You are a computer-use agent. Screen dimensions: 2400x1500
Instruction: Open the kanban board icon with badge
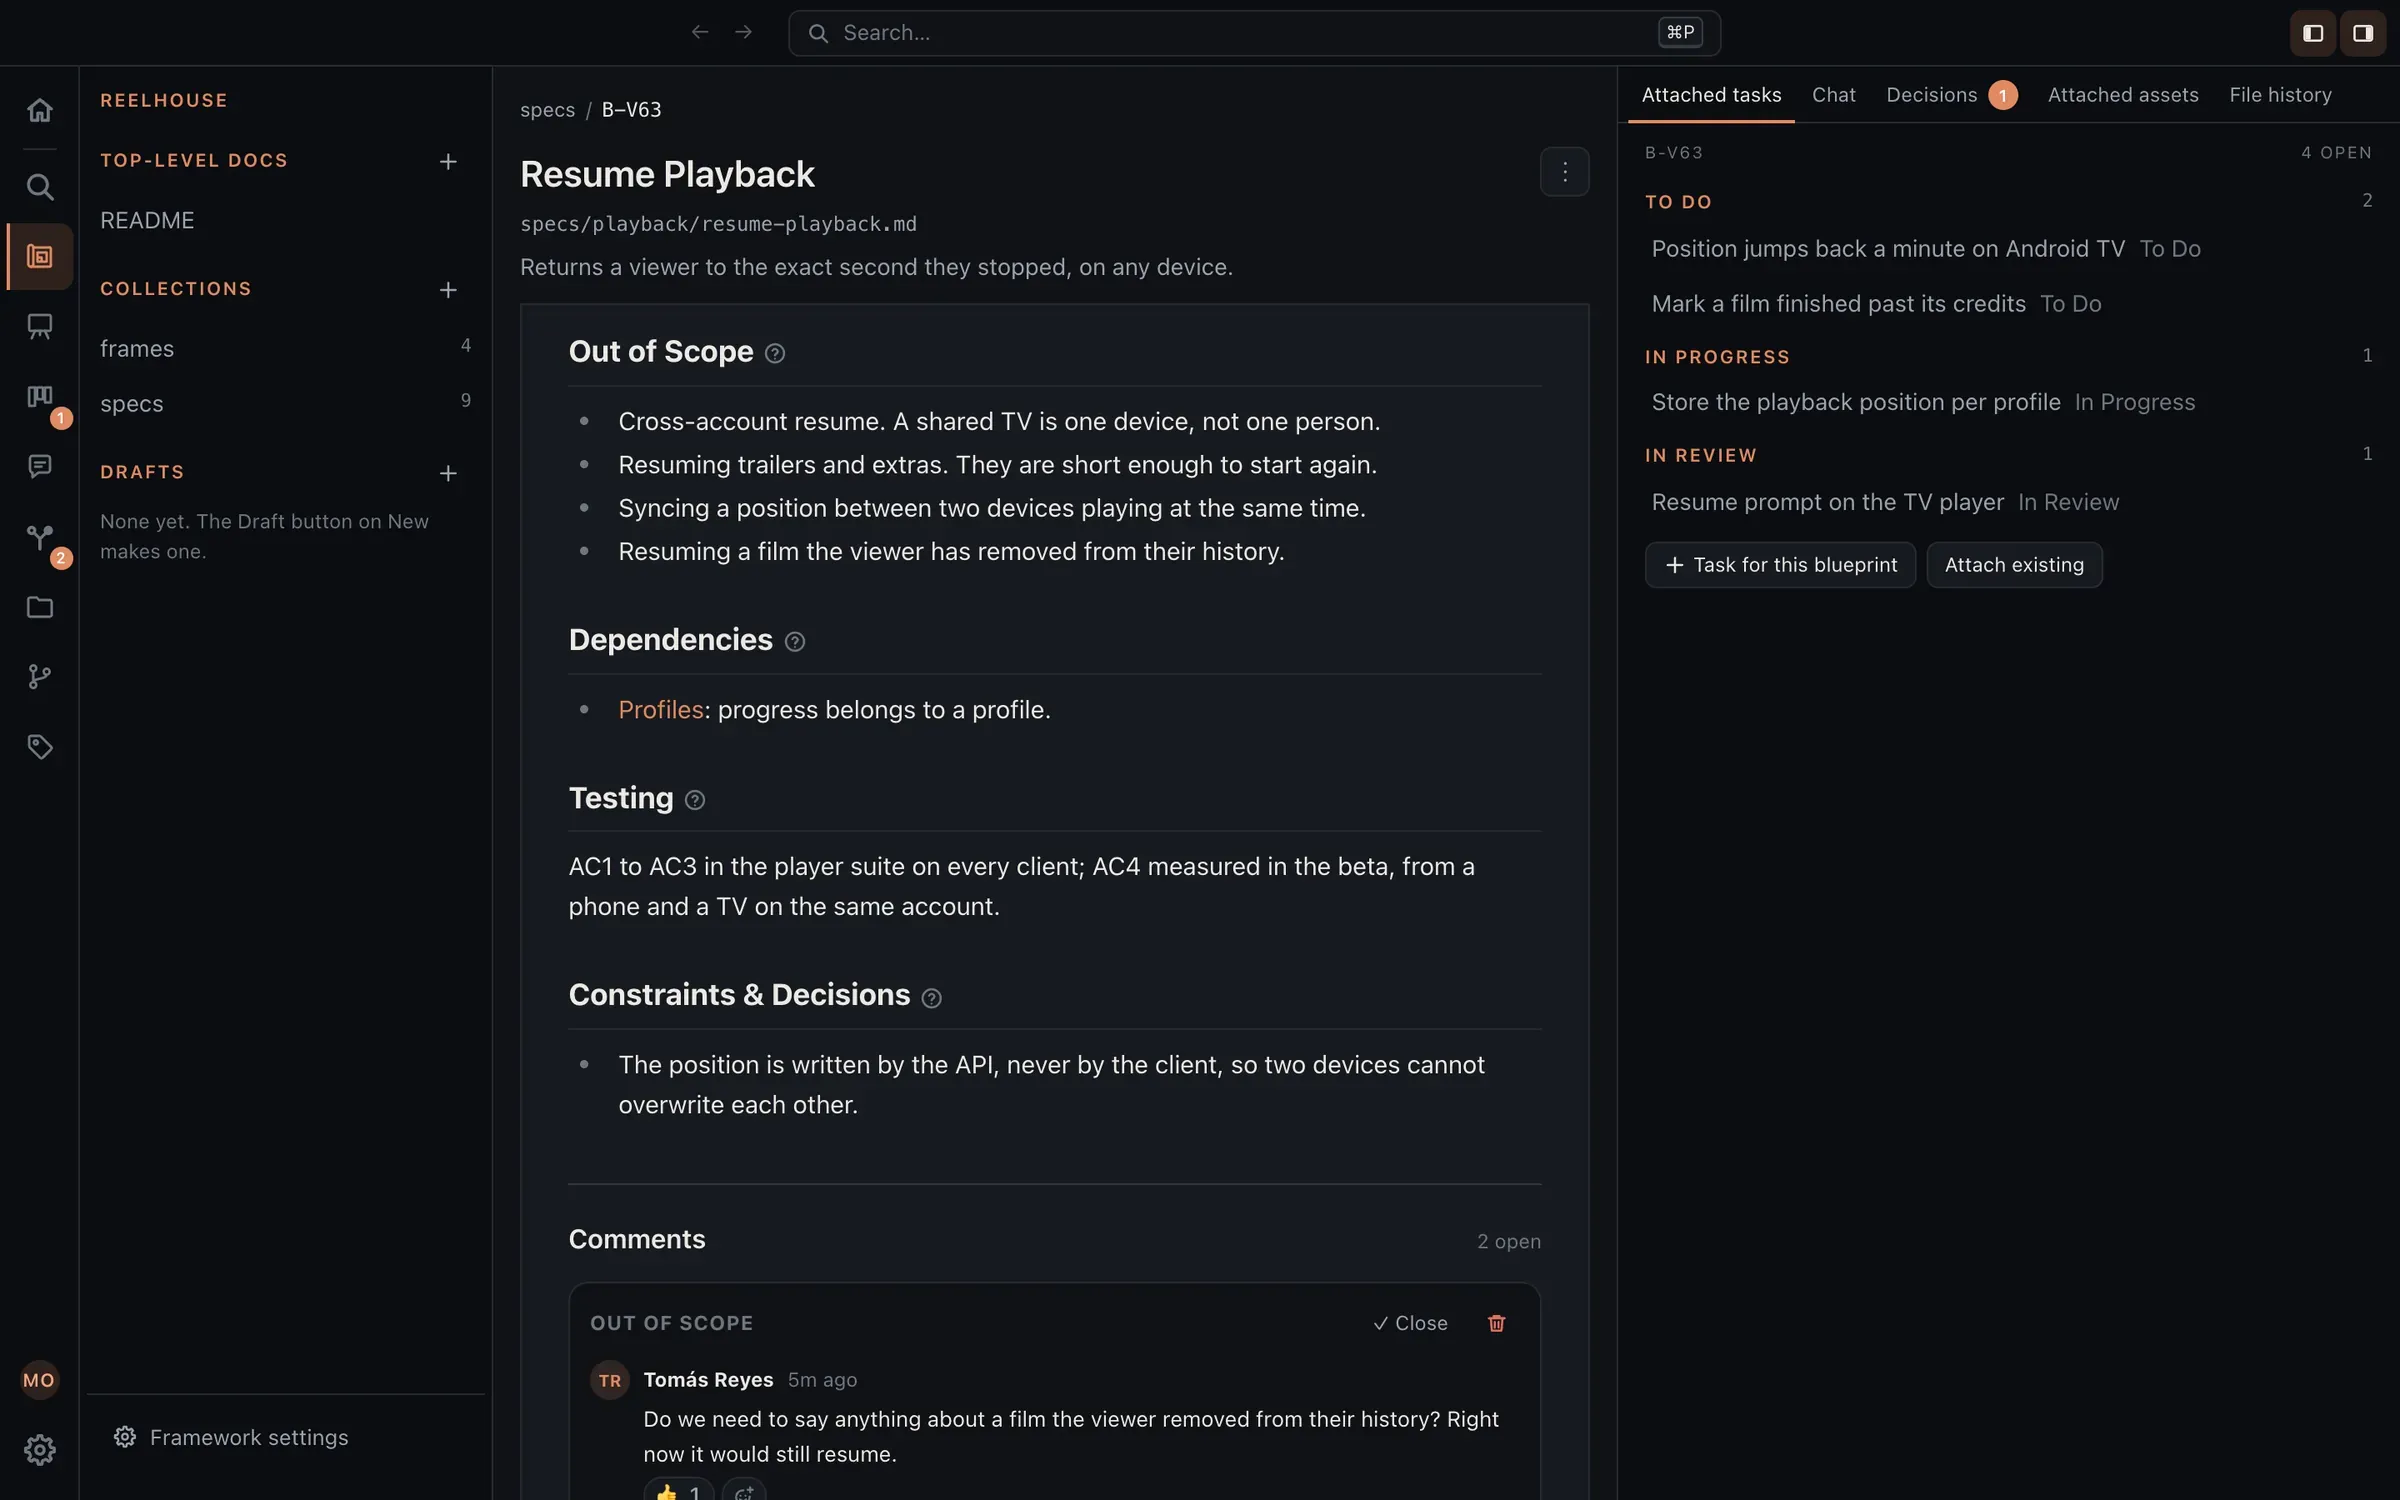(x=40, y=398)
